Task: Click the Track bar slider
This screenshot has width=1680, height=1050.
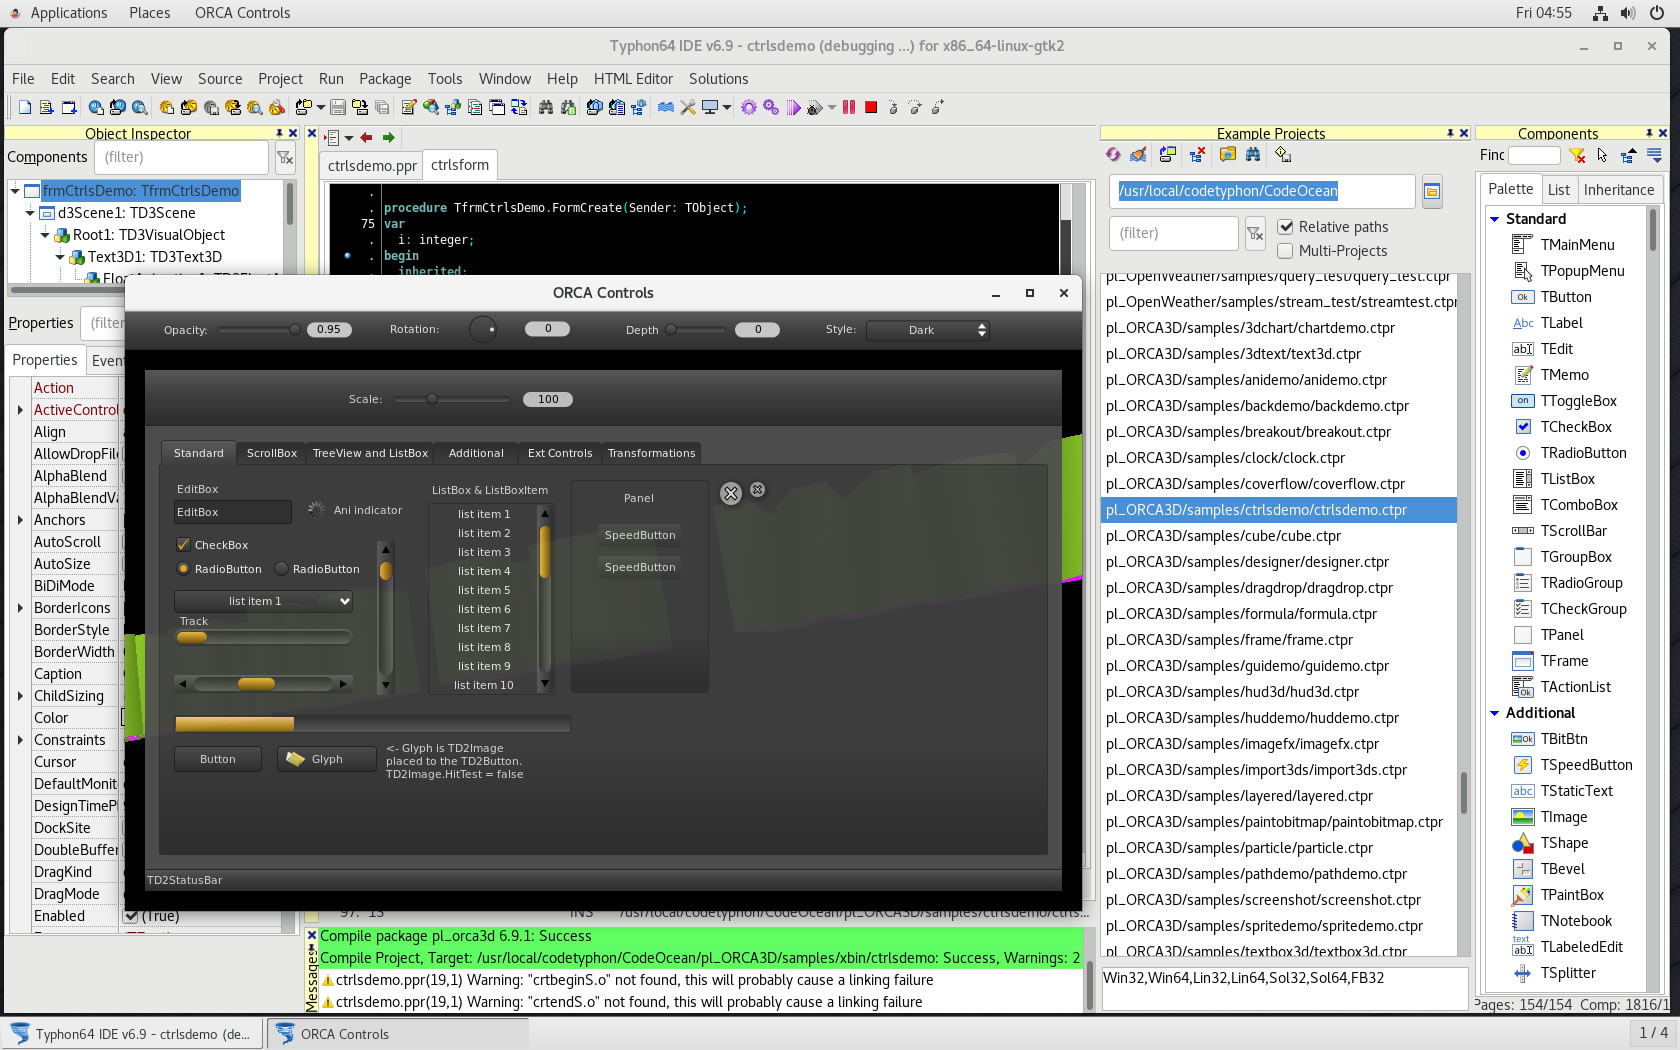Action: point(263,637)
